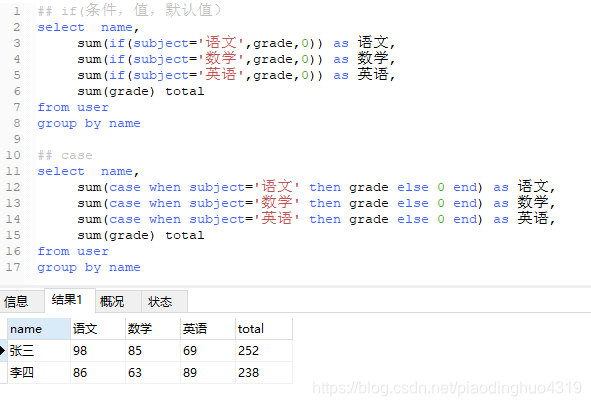This screenshot has height=406, width=591.
Task: Click the total column header
Action: pos(264,329)
